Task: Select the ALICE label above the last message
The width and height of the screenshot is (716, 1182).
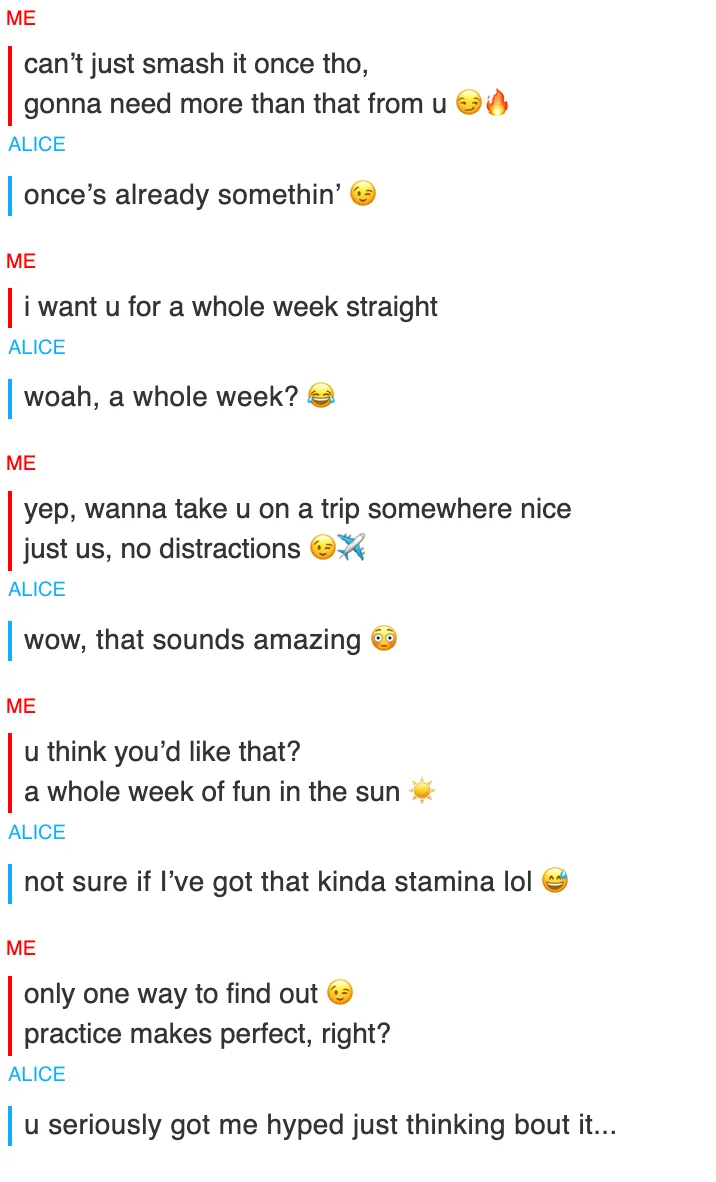Action: coord(37,1073)
